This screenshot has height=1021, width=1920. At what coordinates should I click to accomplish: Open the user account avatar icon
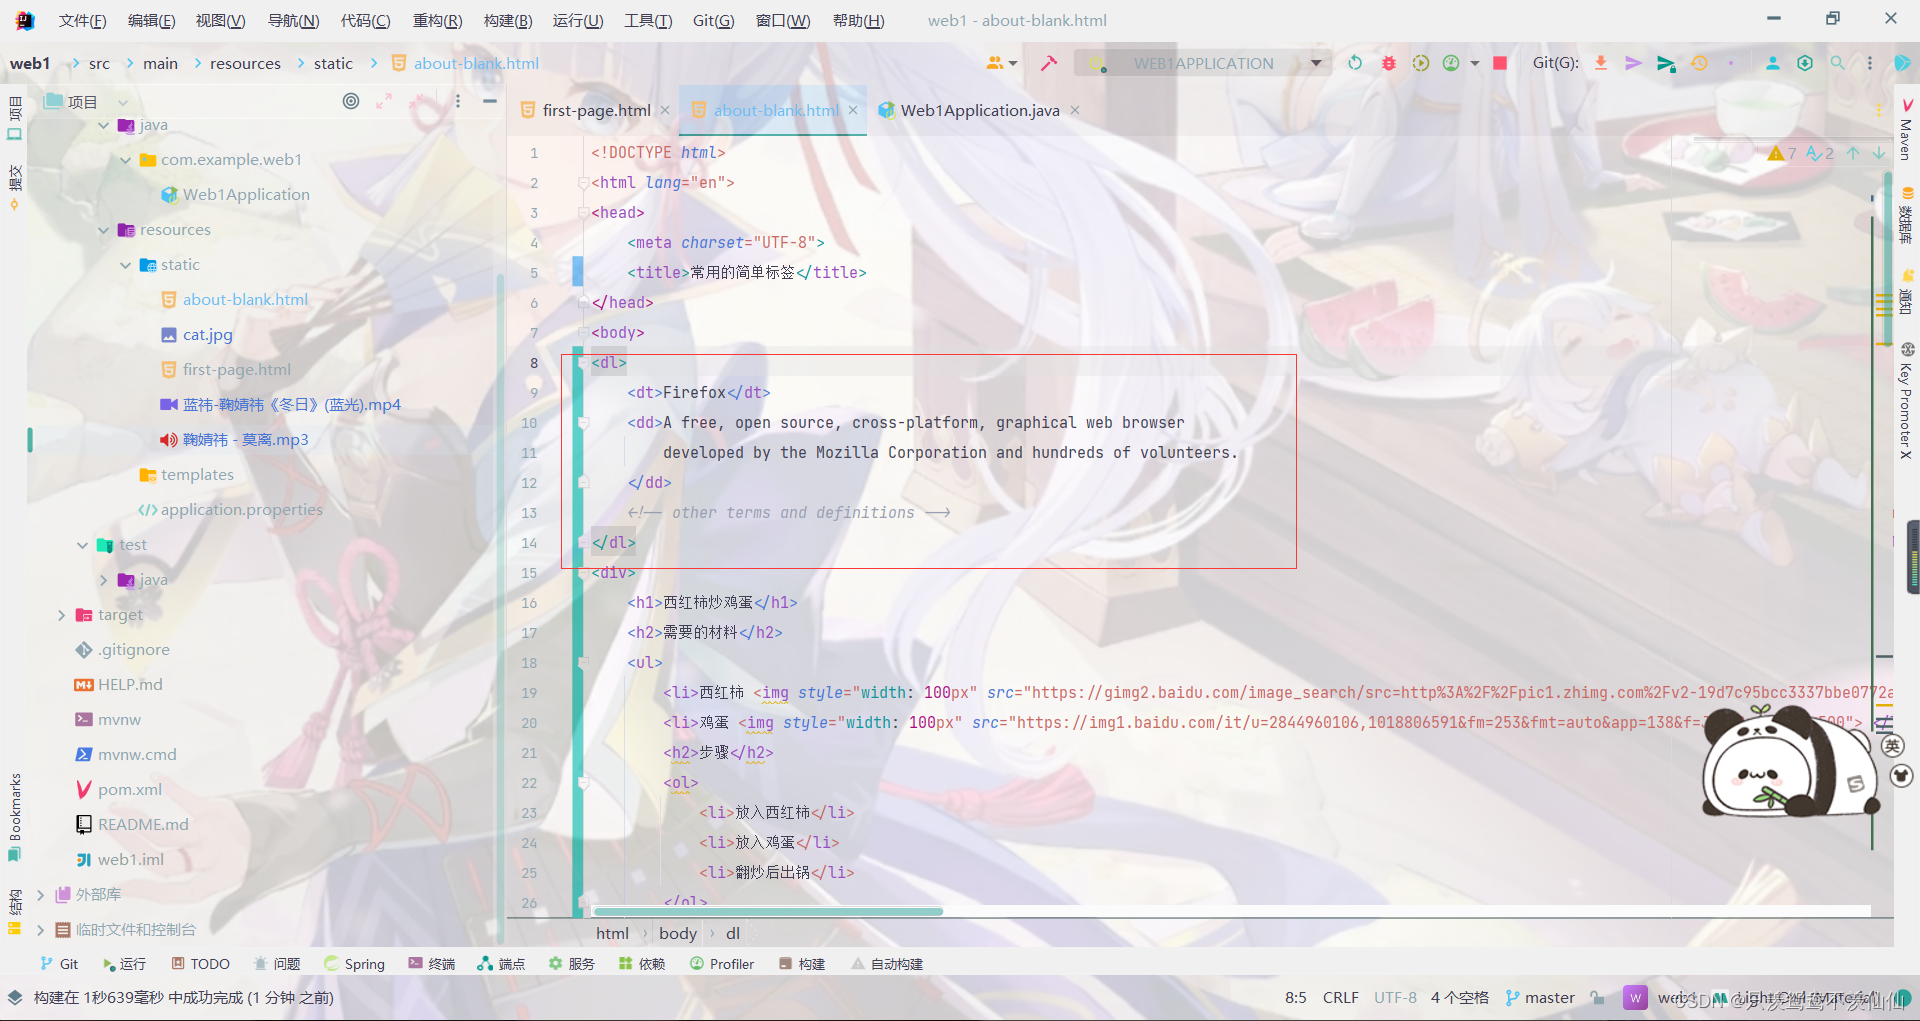point(1772,63)
